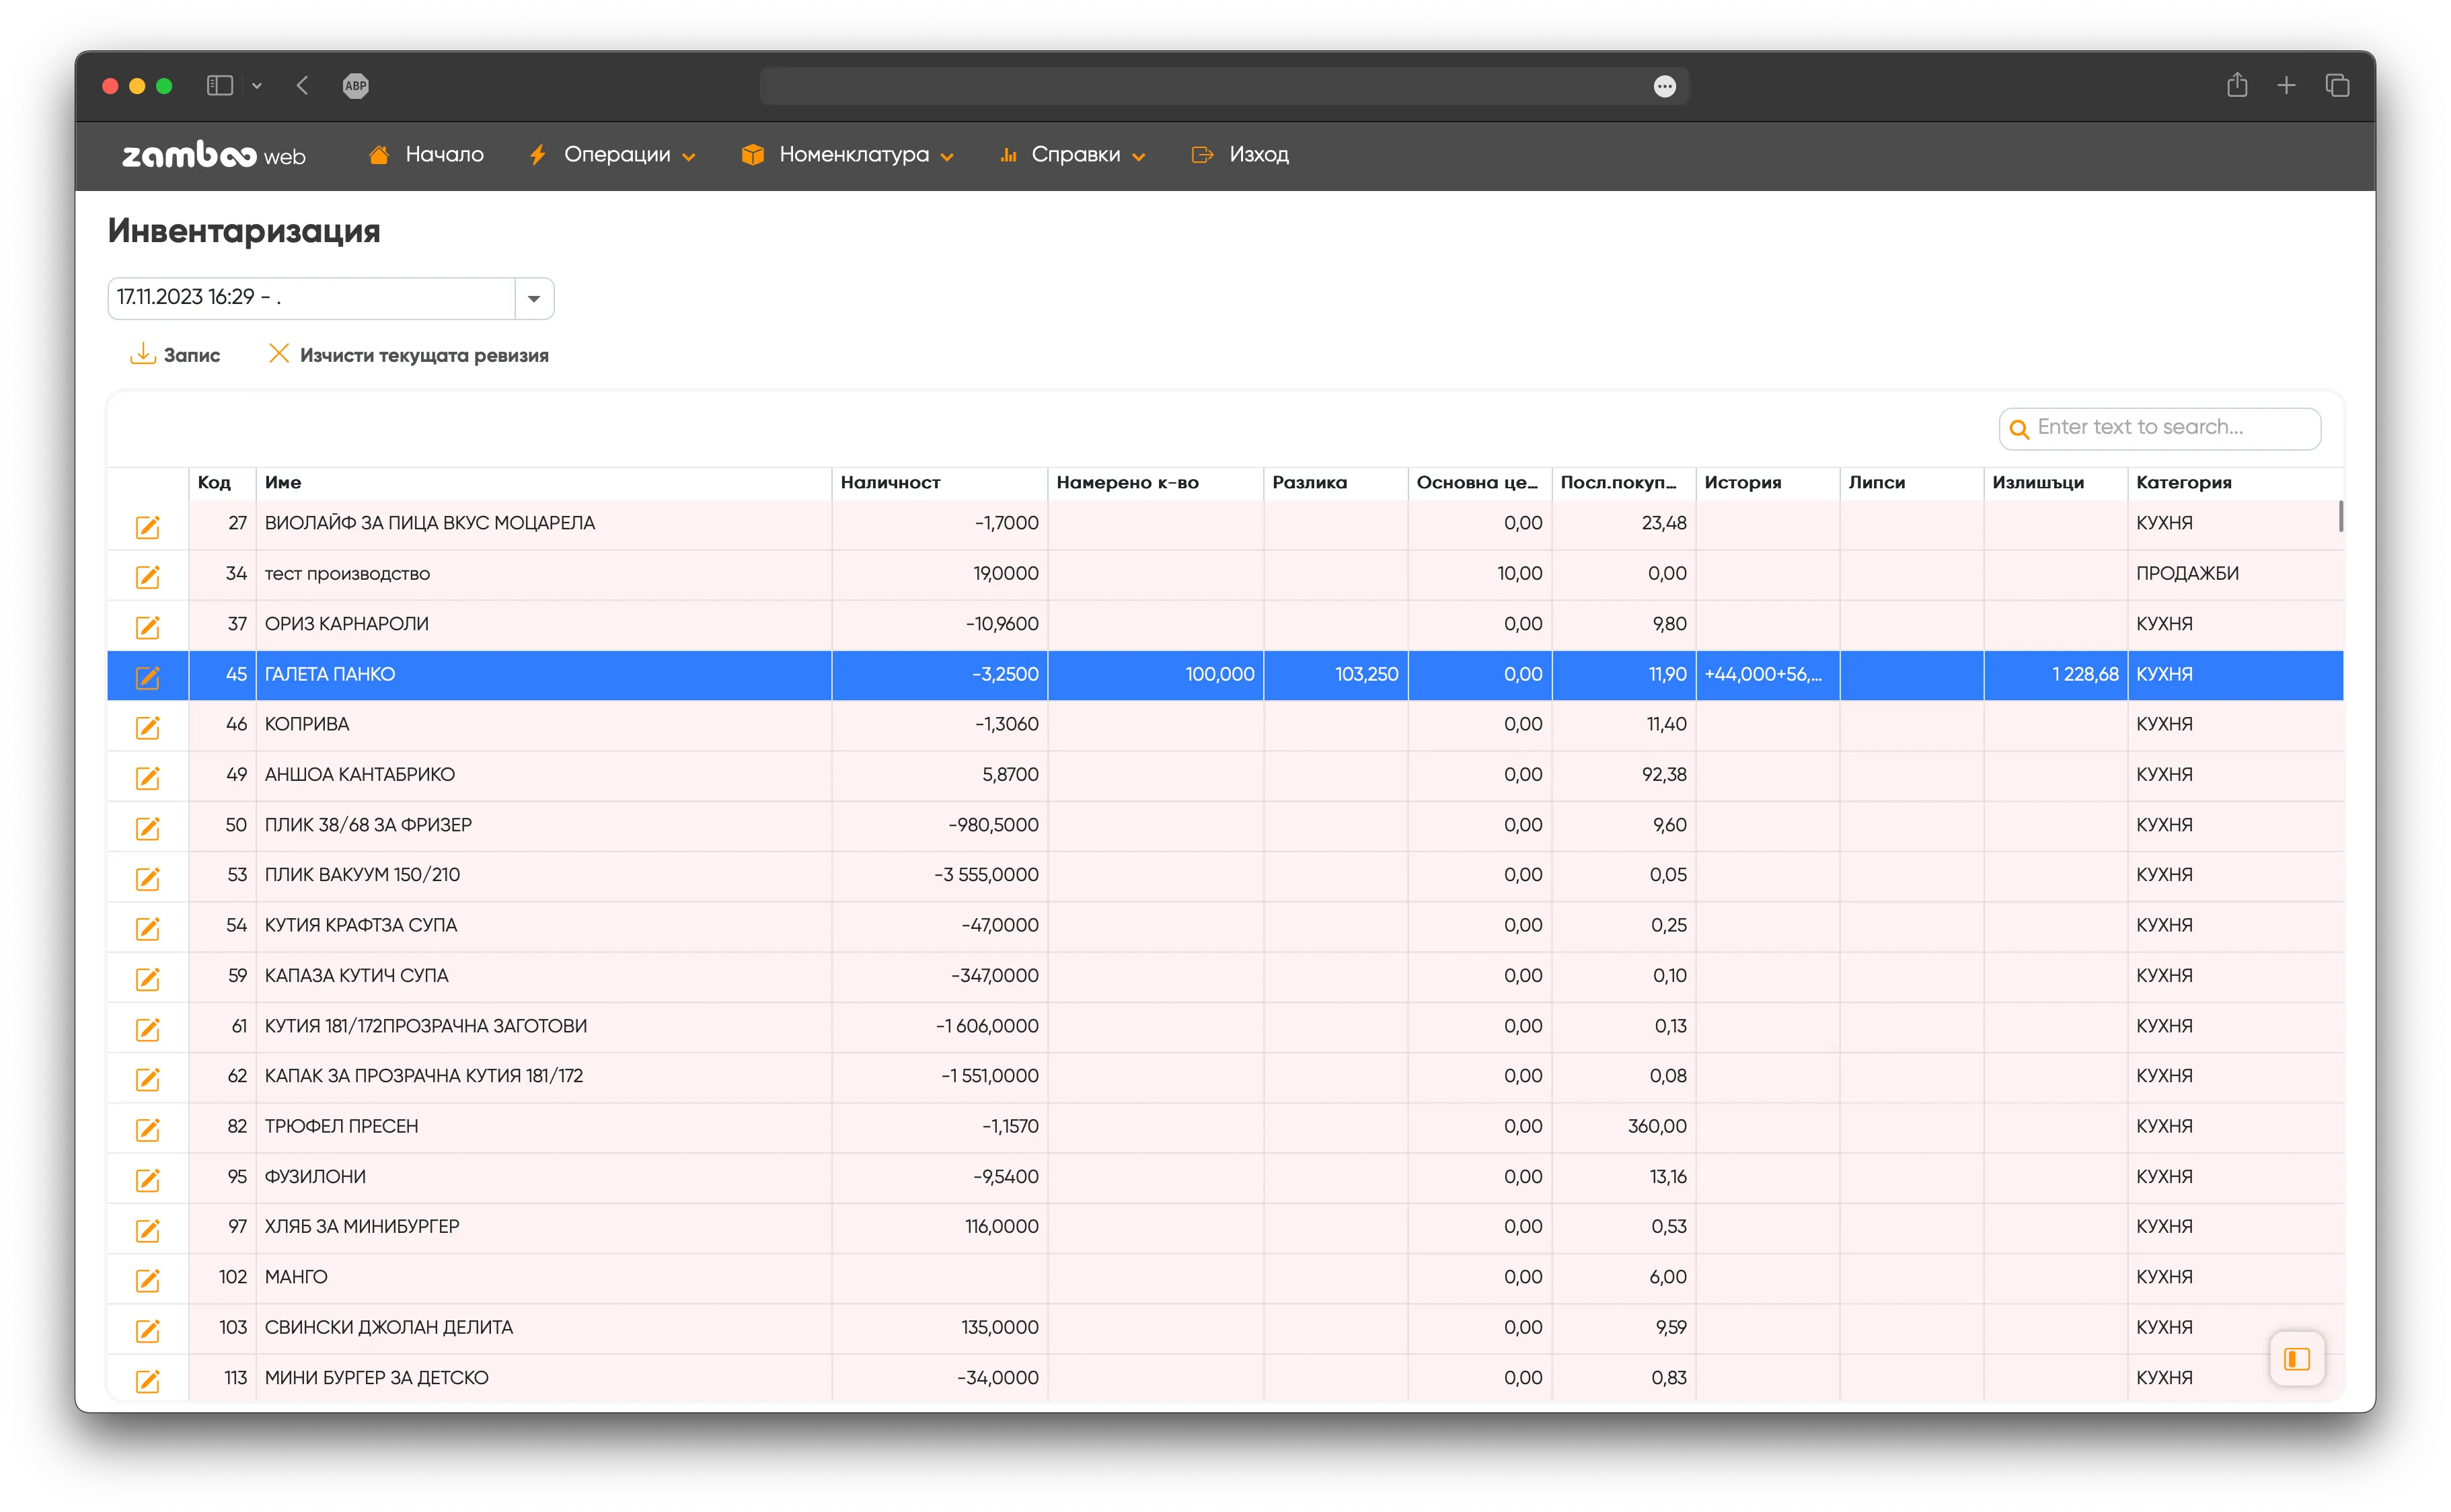Viewport: 2451px width, 1512px height.
Task: Click orange side panel icon at bottom right
Action: [2296, 1358]
